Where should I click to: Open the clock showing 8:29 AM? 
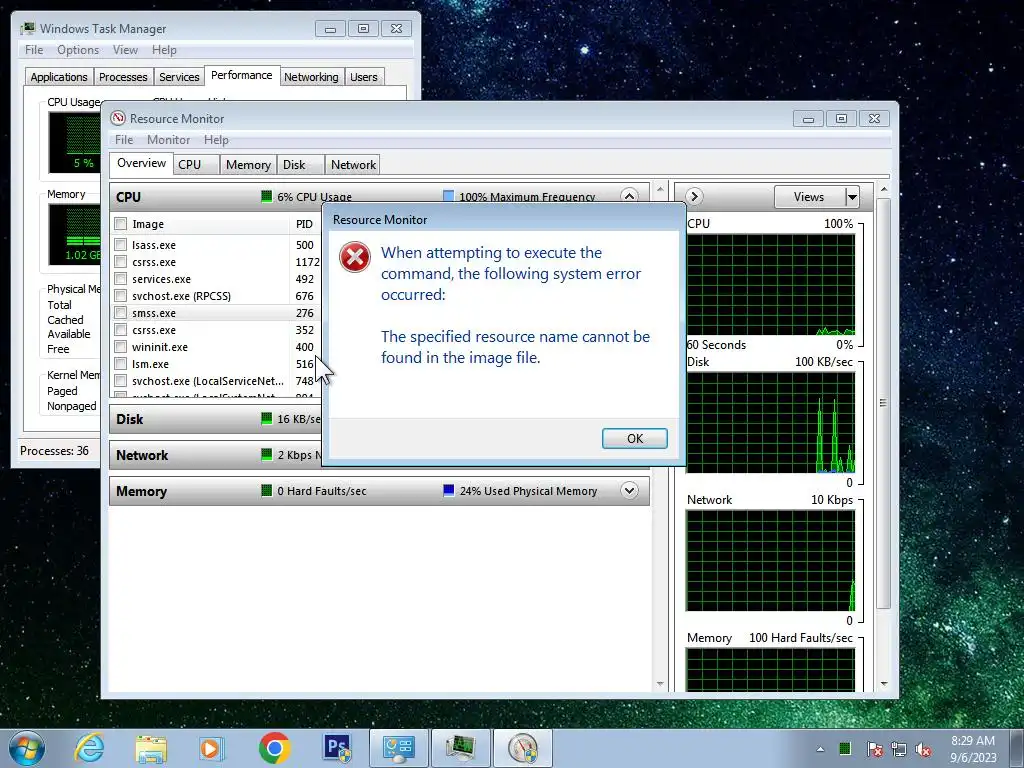973,748
